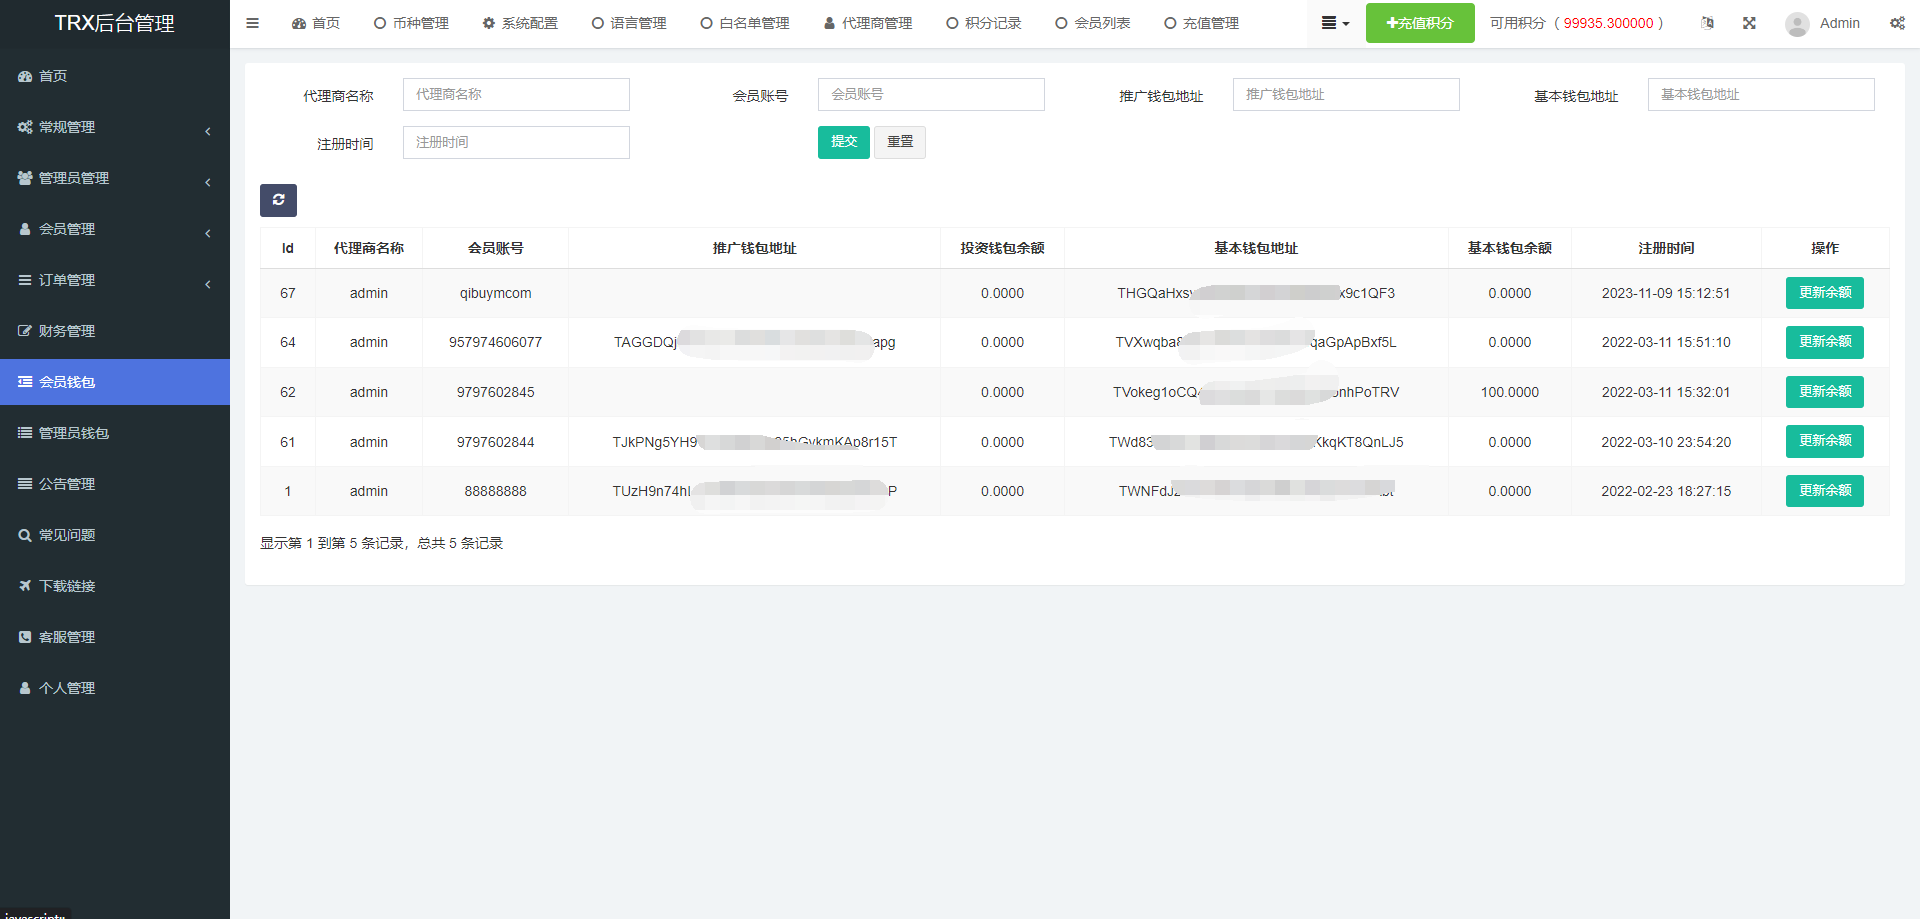Expand 管理员管理 sidebar submenu
This screenshot has height=919, width=1920.
coord(115,178)
